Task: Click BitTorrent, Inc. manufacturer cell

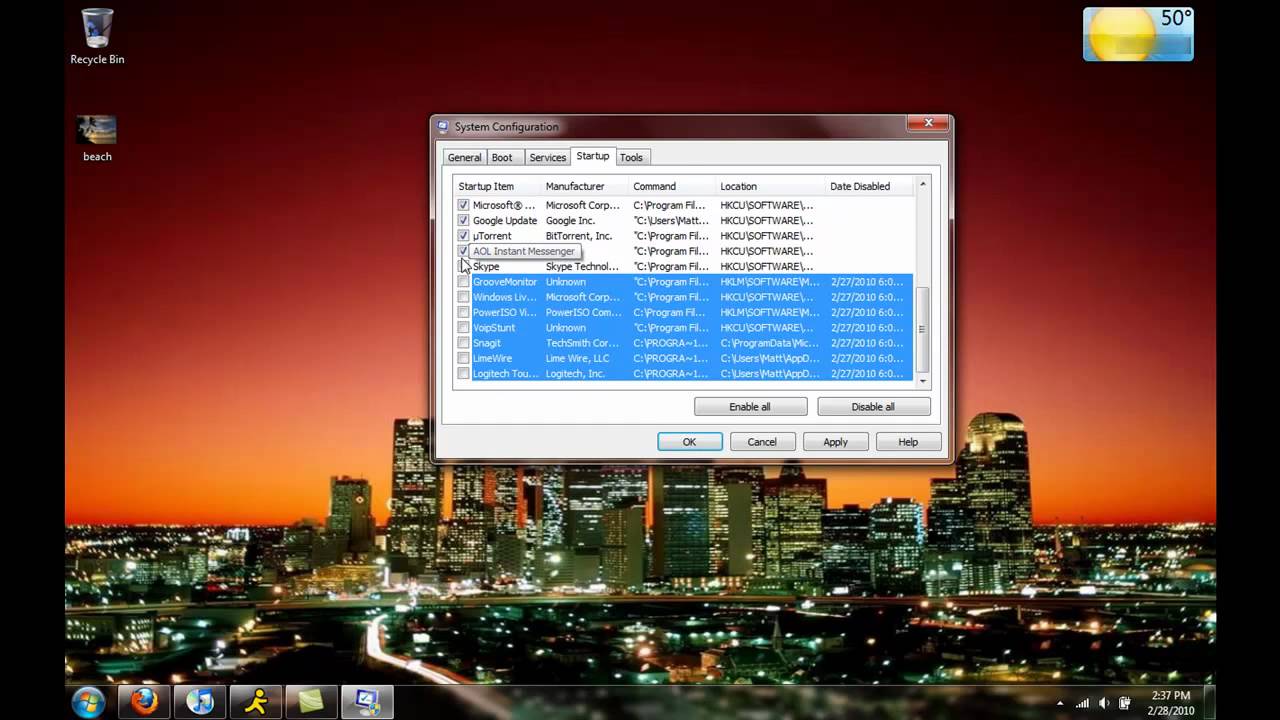Action: coord(579,236)
